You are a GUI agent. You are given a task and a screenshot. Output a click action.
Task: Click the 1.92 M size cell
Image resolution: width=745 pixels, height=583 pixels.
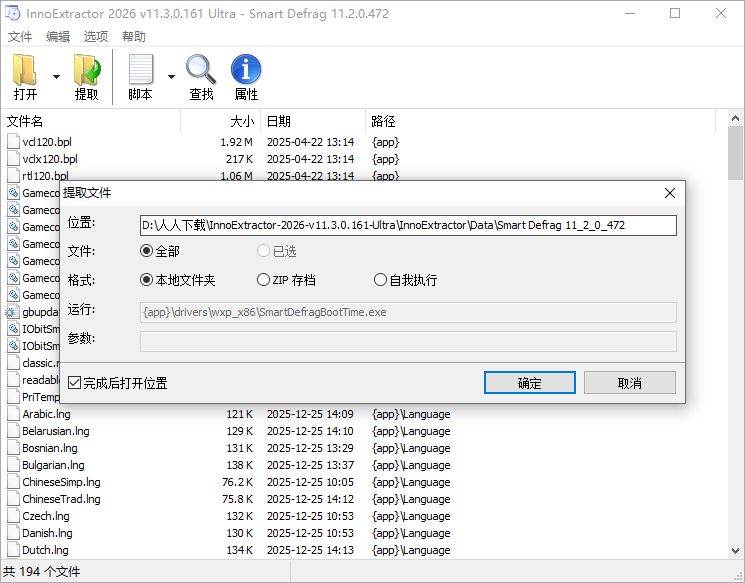tap(236, 142)
